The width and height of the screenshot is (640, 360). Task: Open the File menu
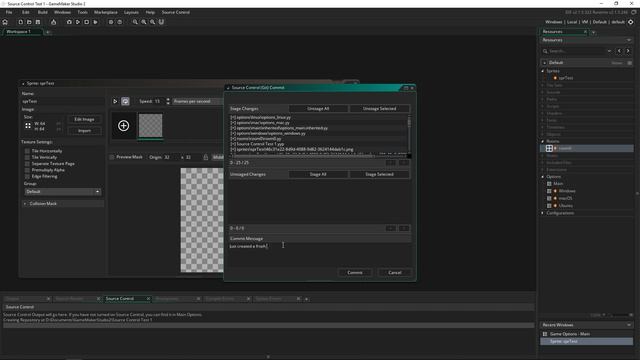(9, 12)
